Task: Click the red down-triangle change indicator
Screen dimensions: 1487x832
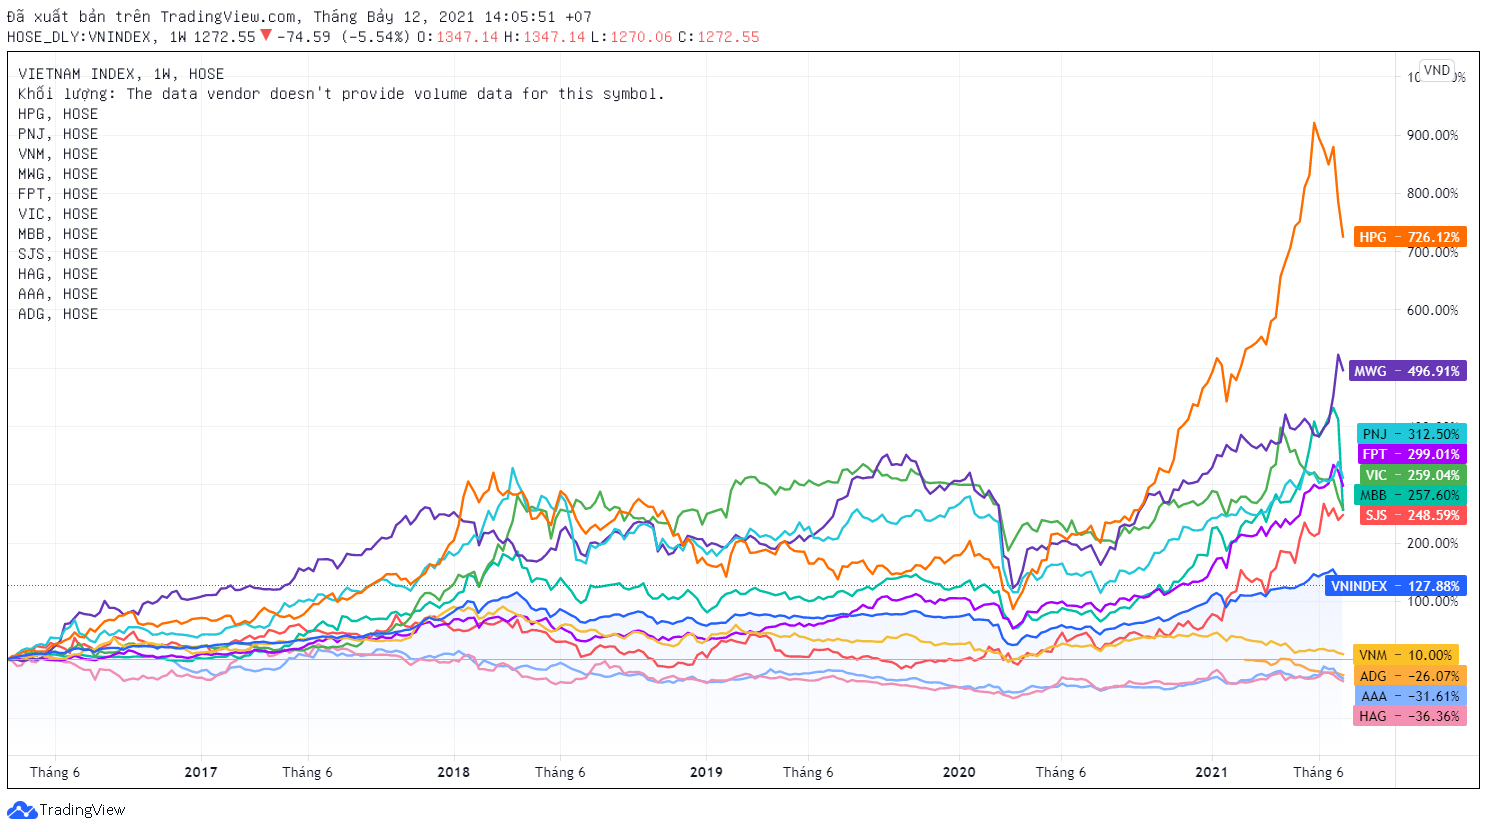Action: coord(266,36)
